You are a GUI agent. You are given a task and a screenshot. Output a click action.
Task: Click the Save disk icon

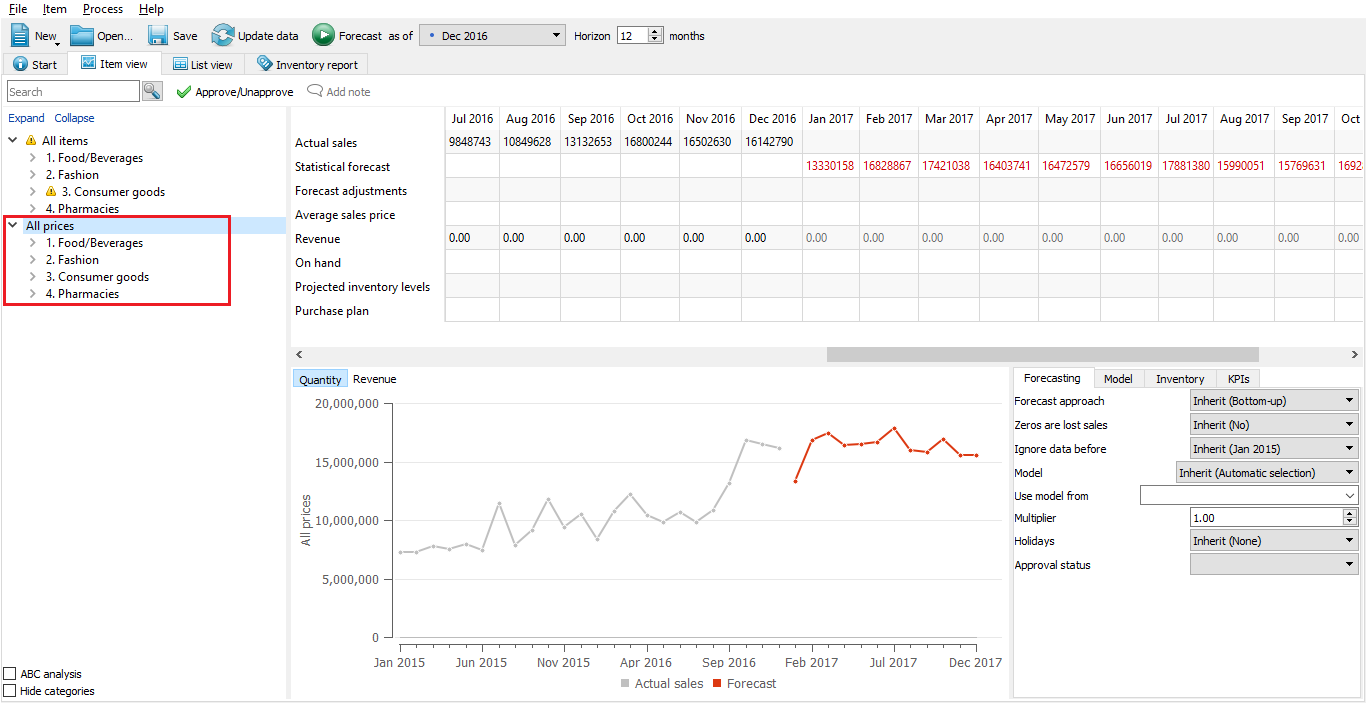pyautogui.click(x=158, y=35)
